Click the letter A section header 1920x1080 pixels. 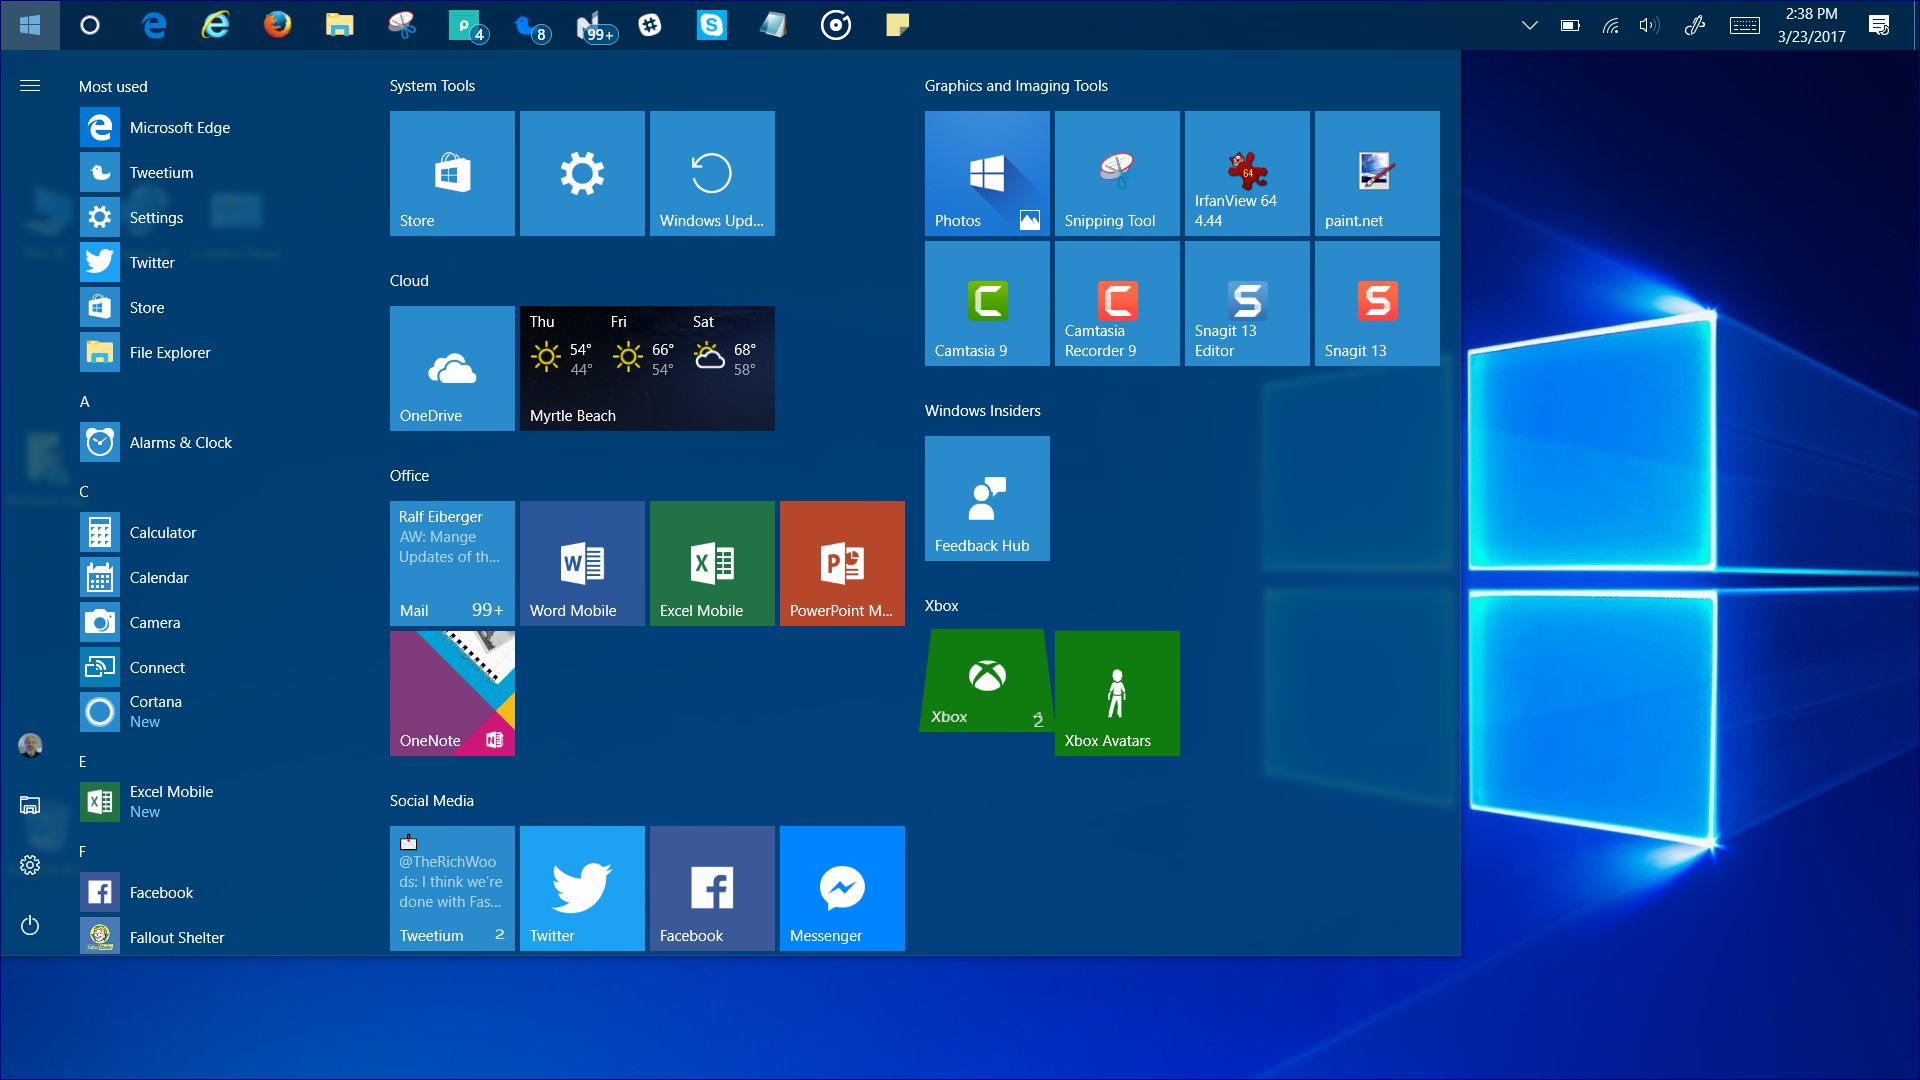pos(85,402)
